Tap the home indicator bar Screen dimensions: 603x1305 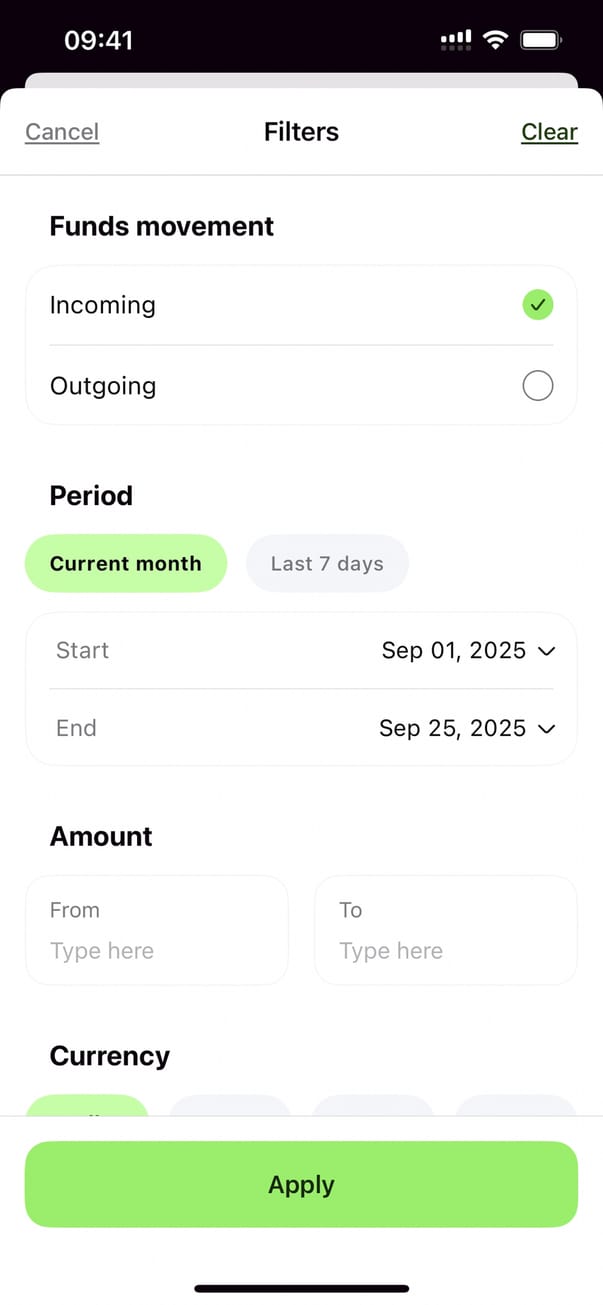301,1288
